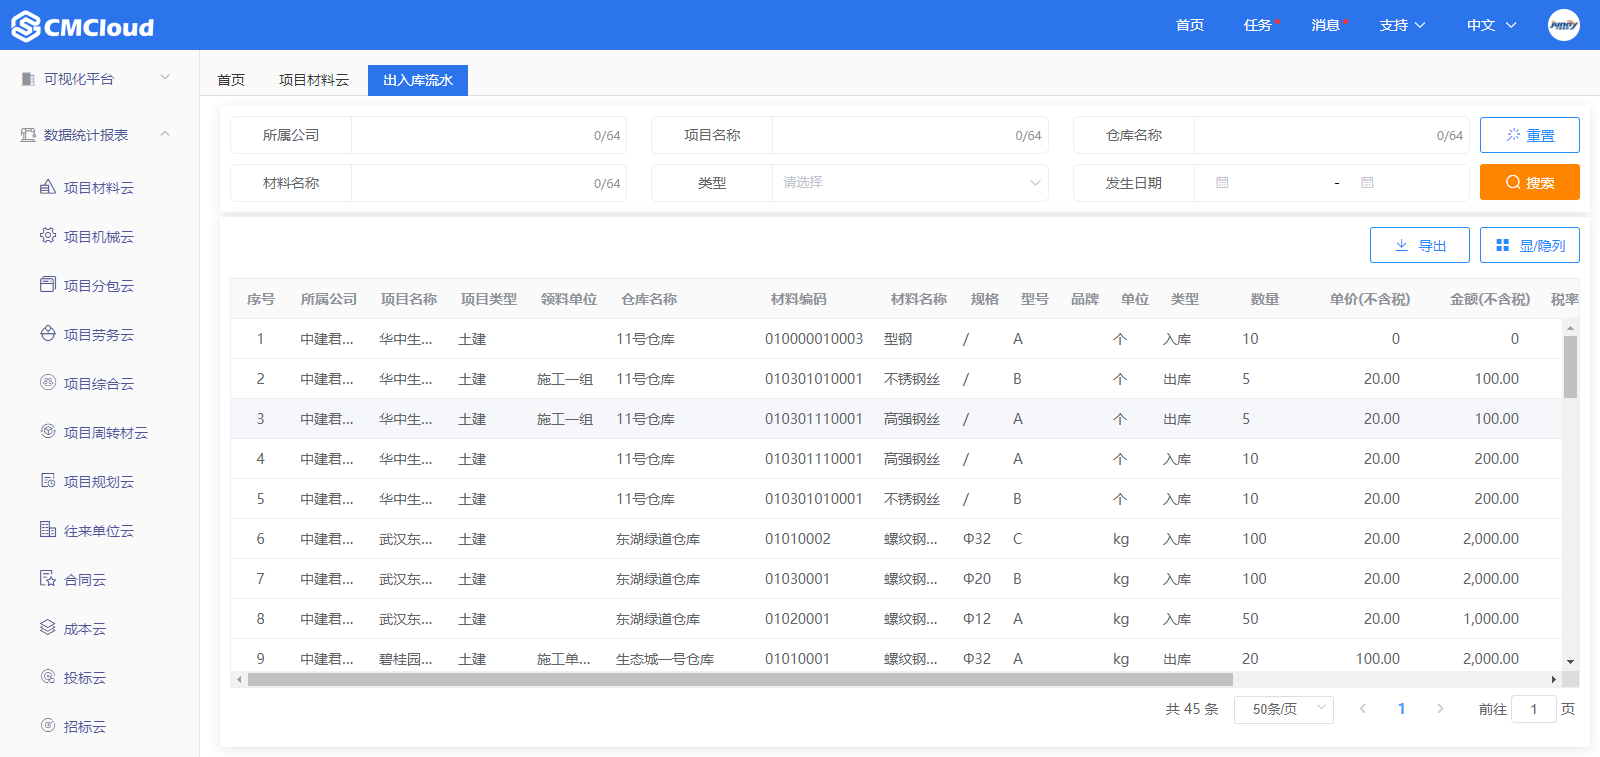
Task: Select the 出入库流水 tab
Action: 418,80
